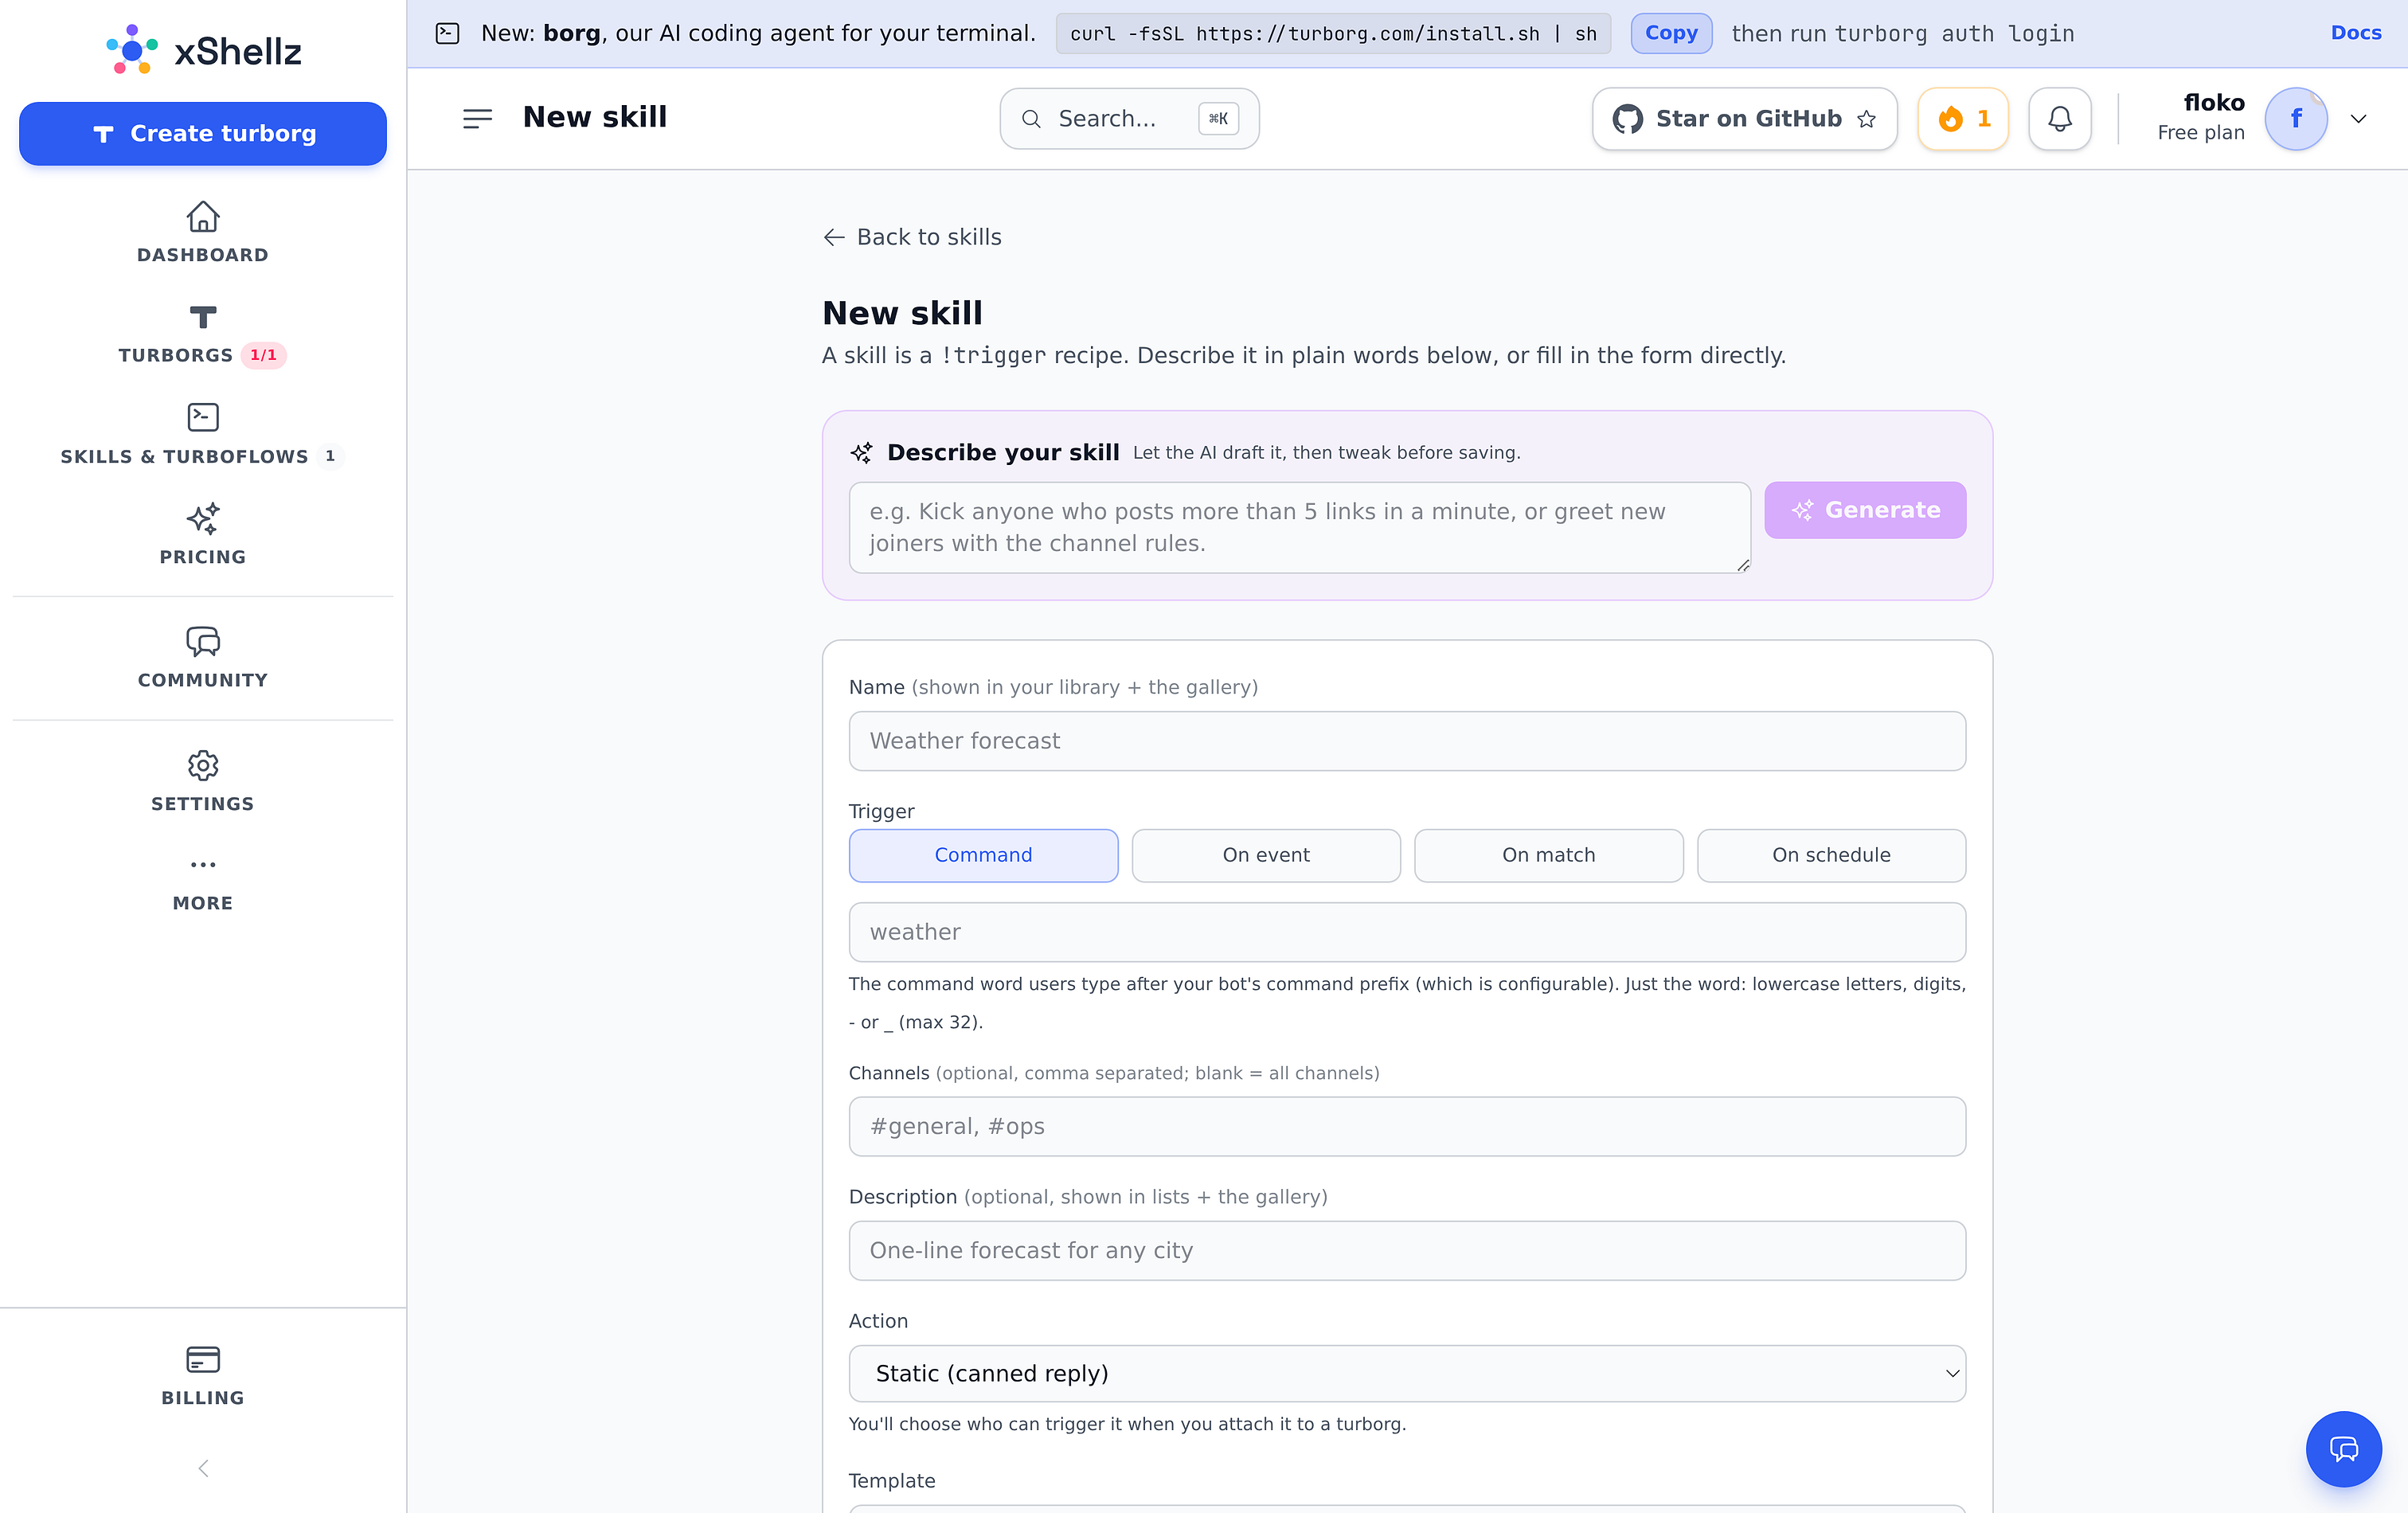Click the floko Free plan label
Image resolution: width=2408 pixels, height=1513 pixels.
coord(2200,117)
